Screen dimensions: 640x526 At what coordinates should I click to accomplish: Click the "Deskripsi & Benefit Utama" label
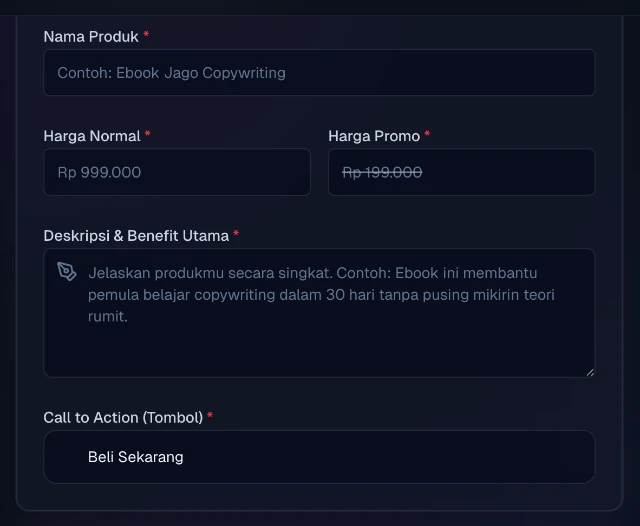coord(136,236)
